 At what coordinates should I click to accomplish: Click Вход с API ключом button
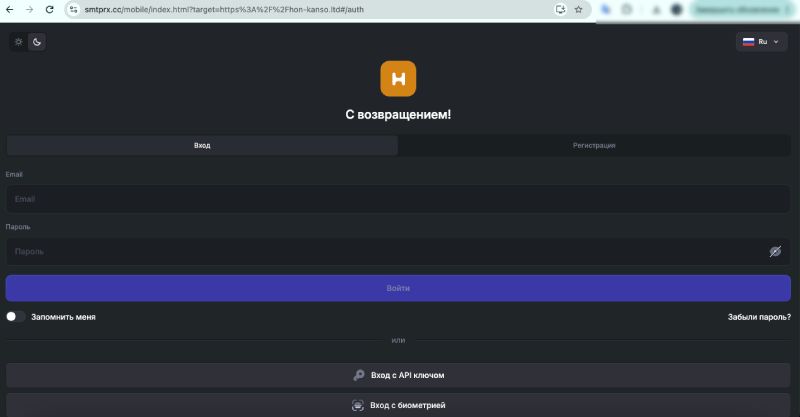(x=398, y=375)
